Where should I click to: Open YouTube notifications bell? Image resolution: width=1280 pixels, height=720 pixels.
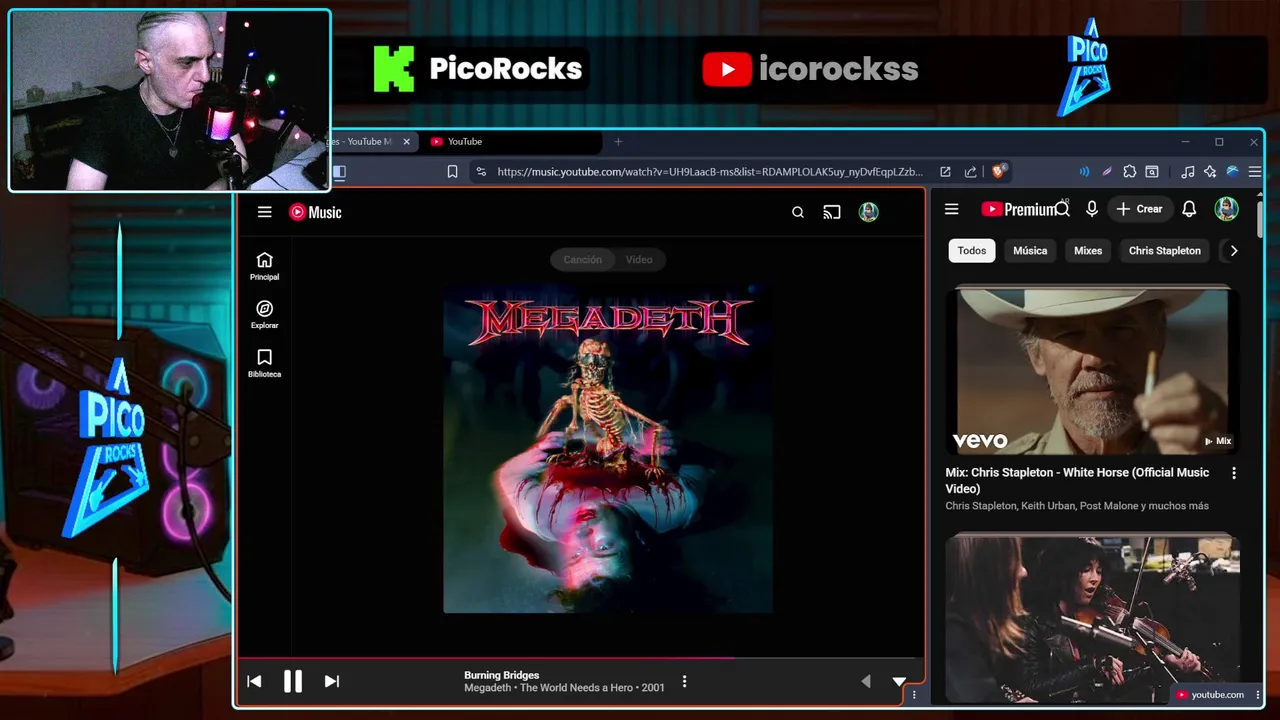pos(1189,209)
